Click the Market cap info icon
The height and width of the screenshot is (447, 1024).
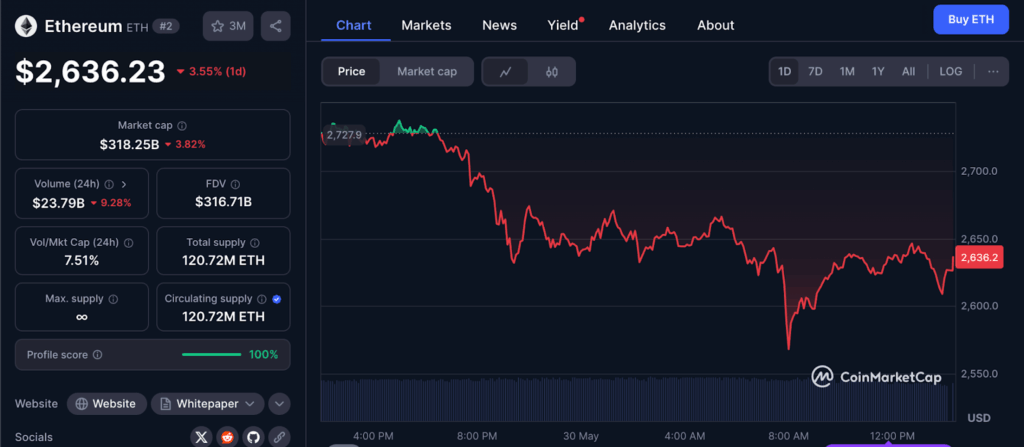click(181, 126)
